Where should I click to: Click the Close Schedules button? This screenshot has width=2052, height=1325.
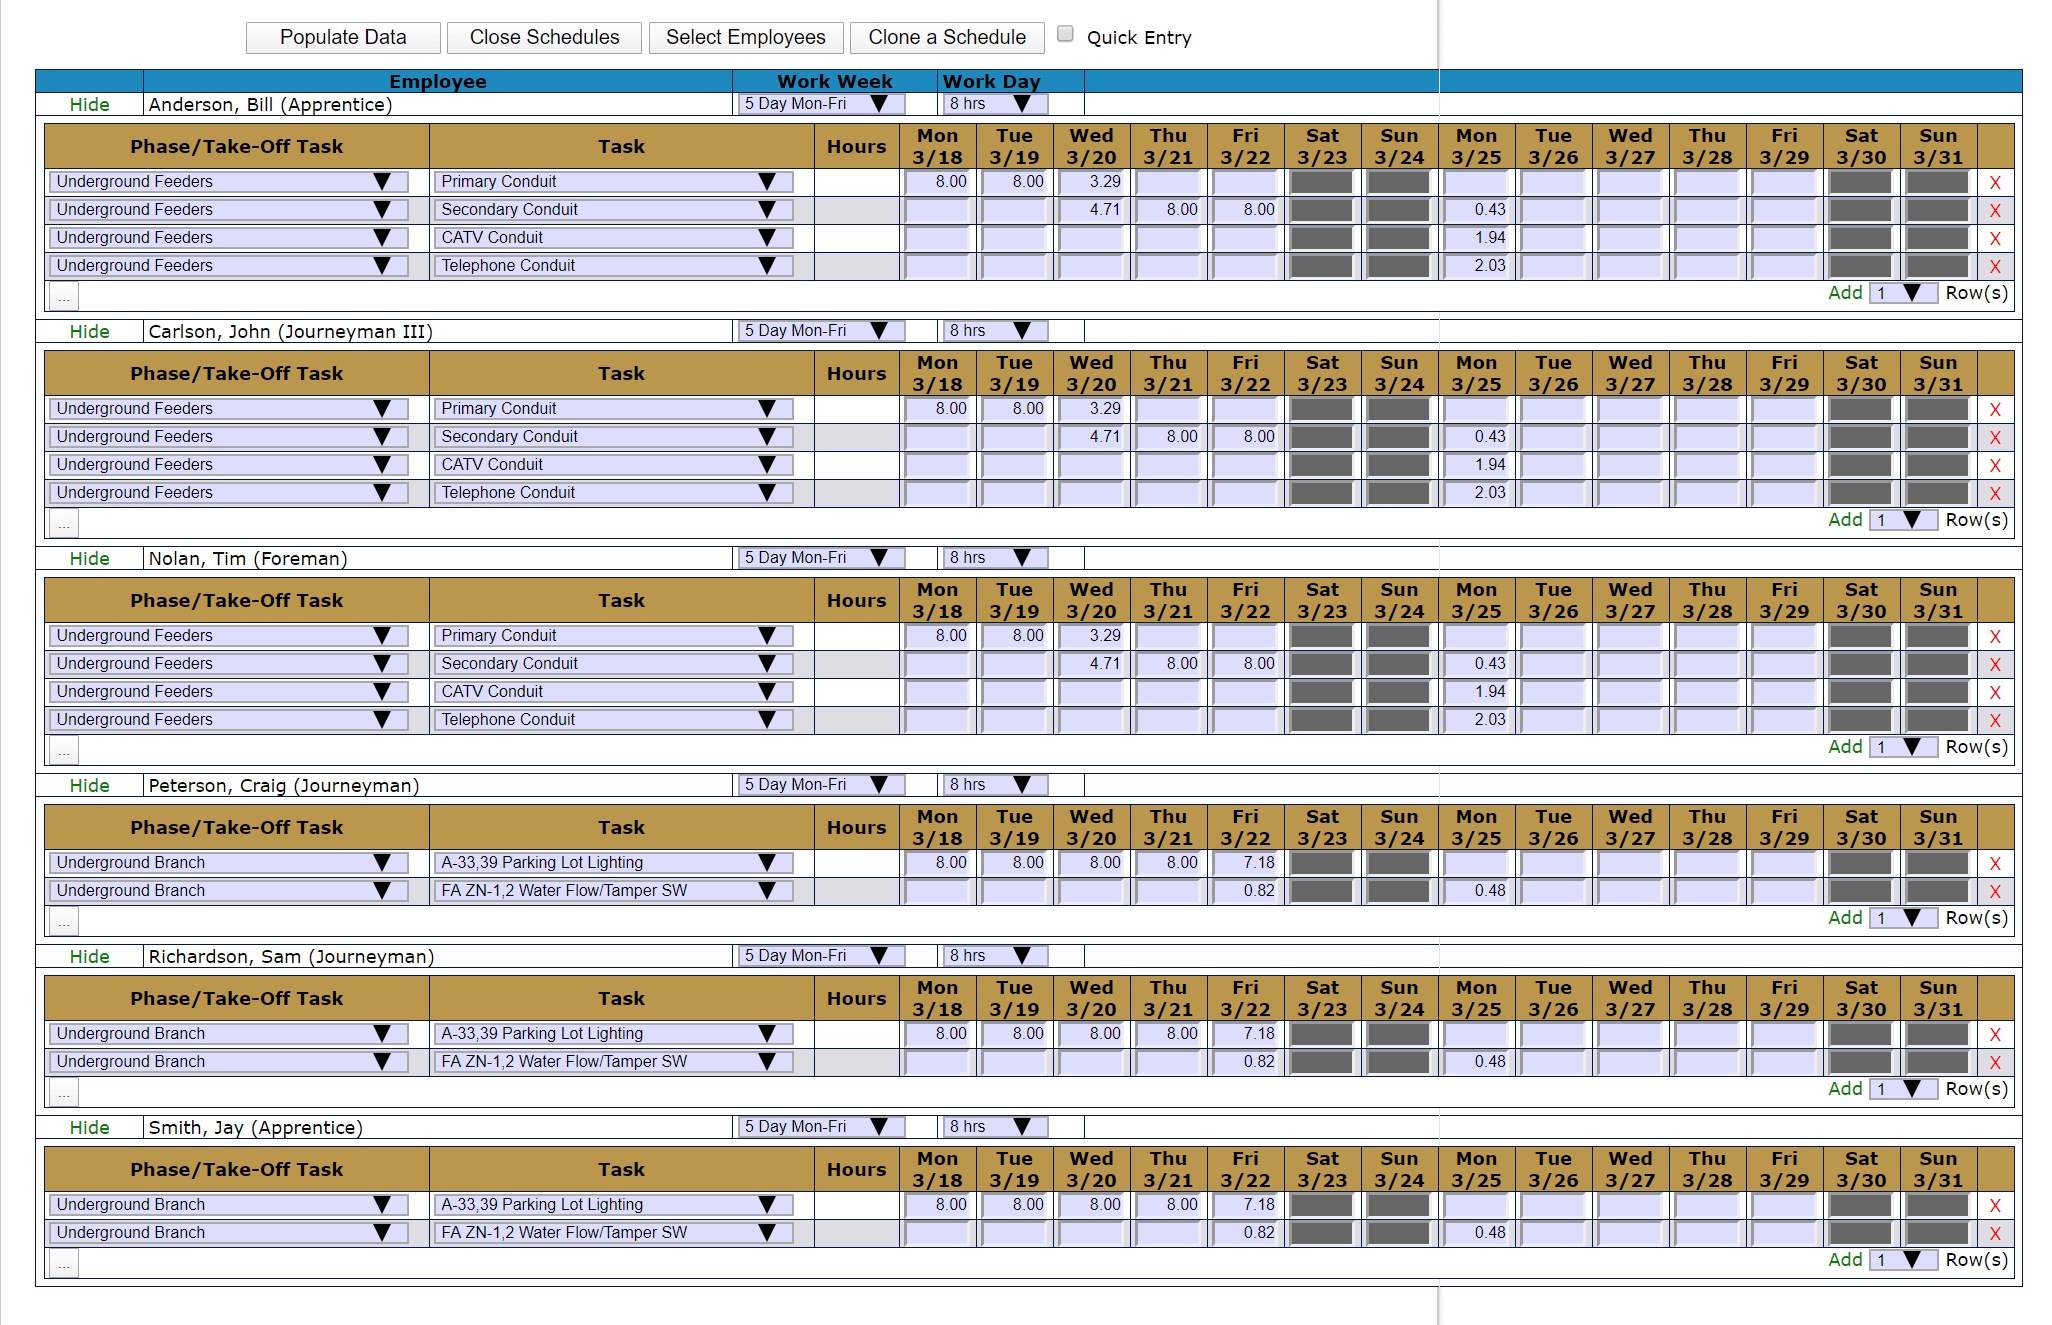coord(544,37)
